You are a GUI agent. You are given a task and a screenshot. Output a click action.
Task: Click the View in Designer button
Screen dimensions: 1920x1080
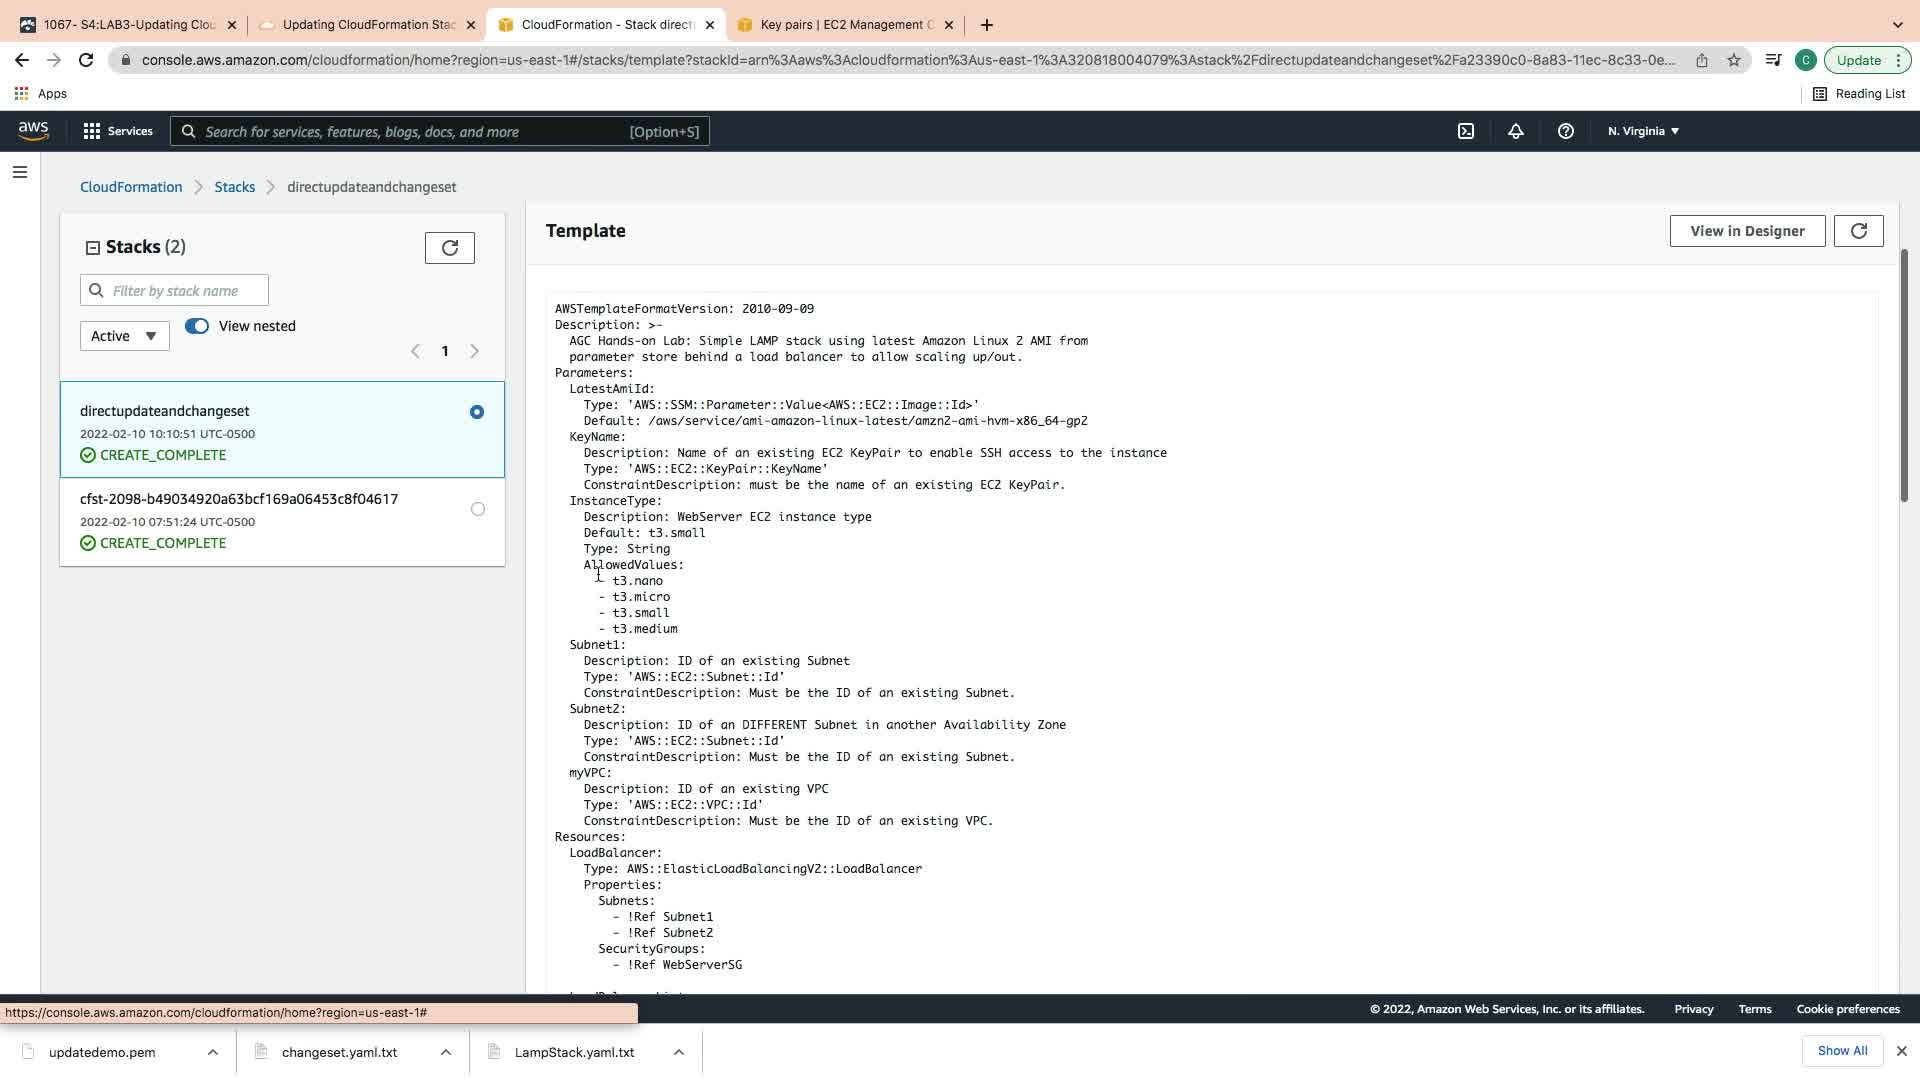click(1746, 231)
